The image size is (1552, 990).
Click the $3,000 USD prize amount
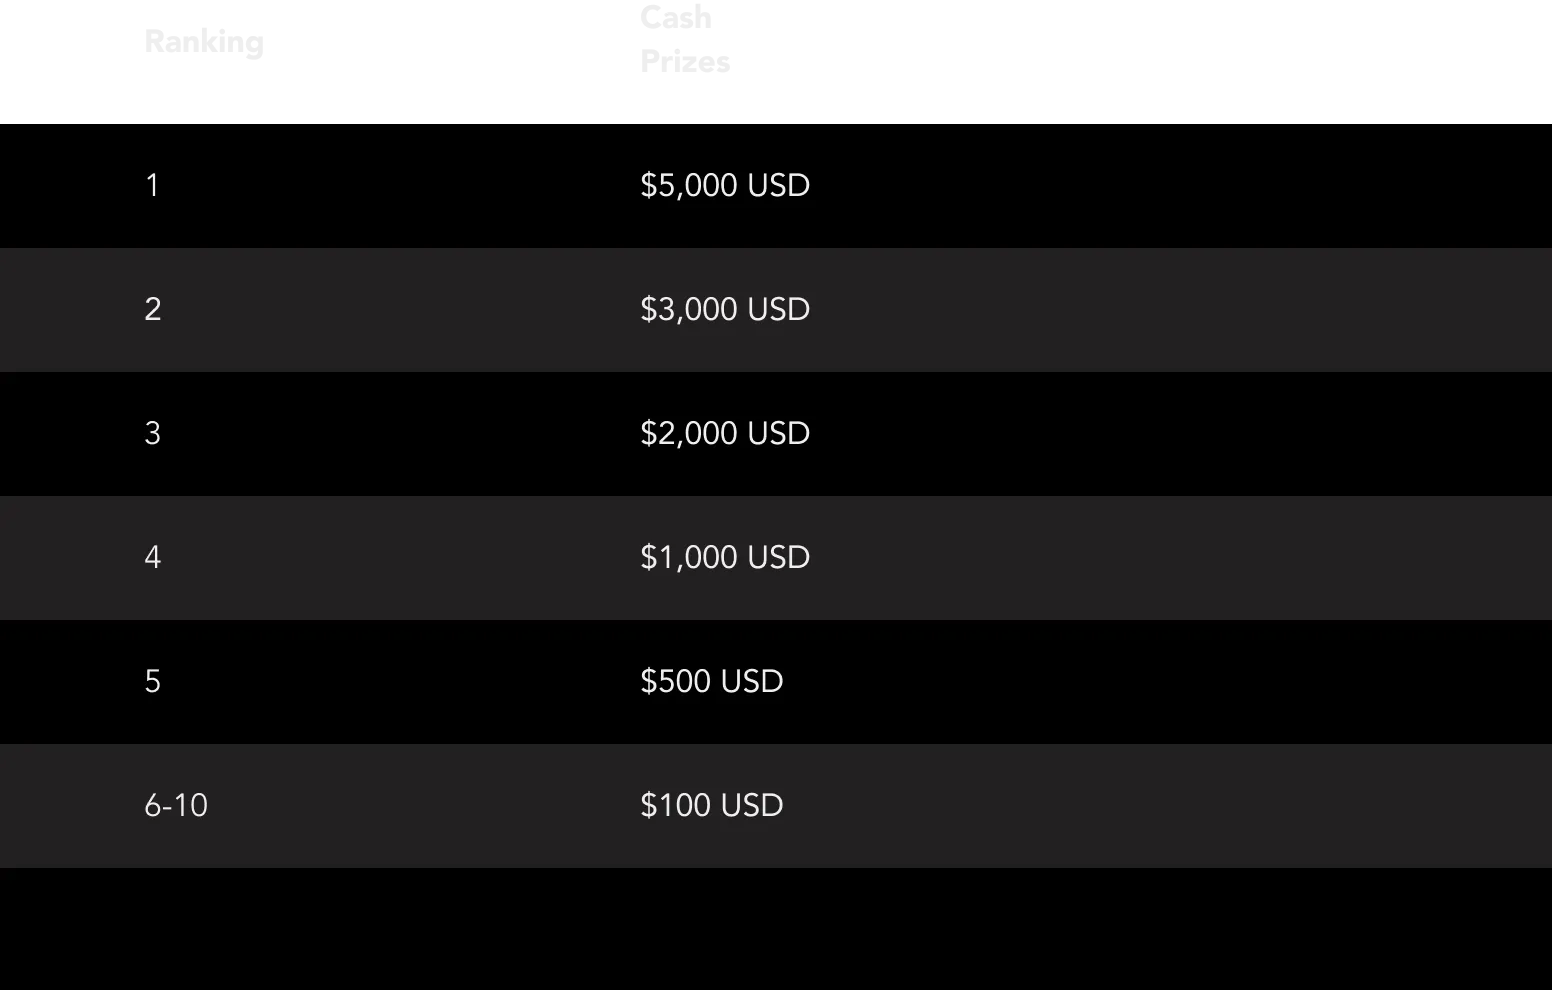pos(725,309)
